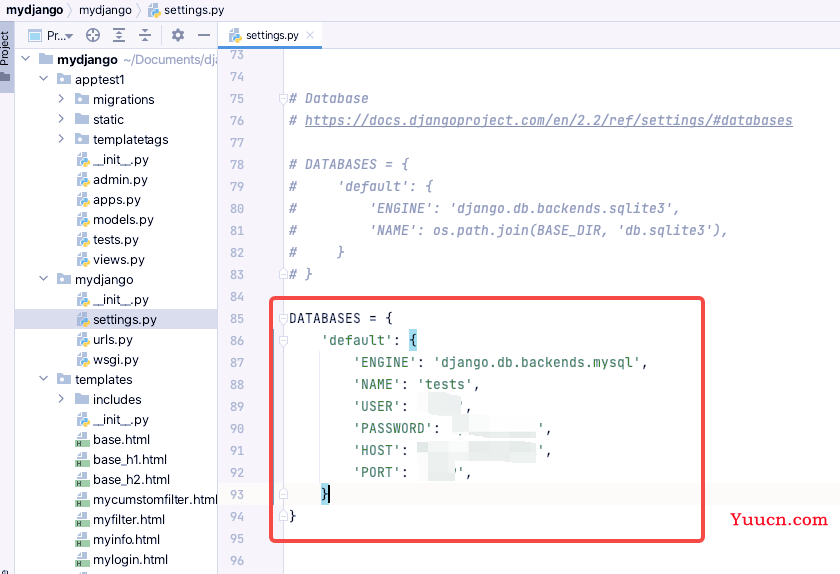Screen dimensions: 840x574
Task: Select mycumstomfilter.html template file
Action: pyautogui.click(x=146, y=500)
